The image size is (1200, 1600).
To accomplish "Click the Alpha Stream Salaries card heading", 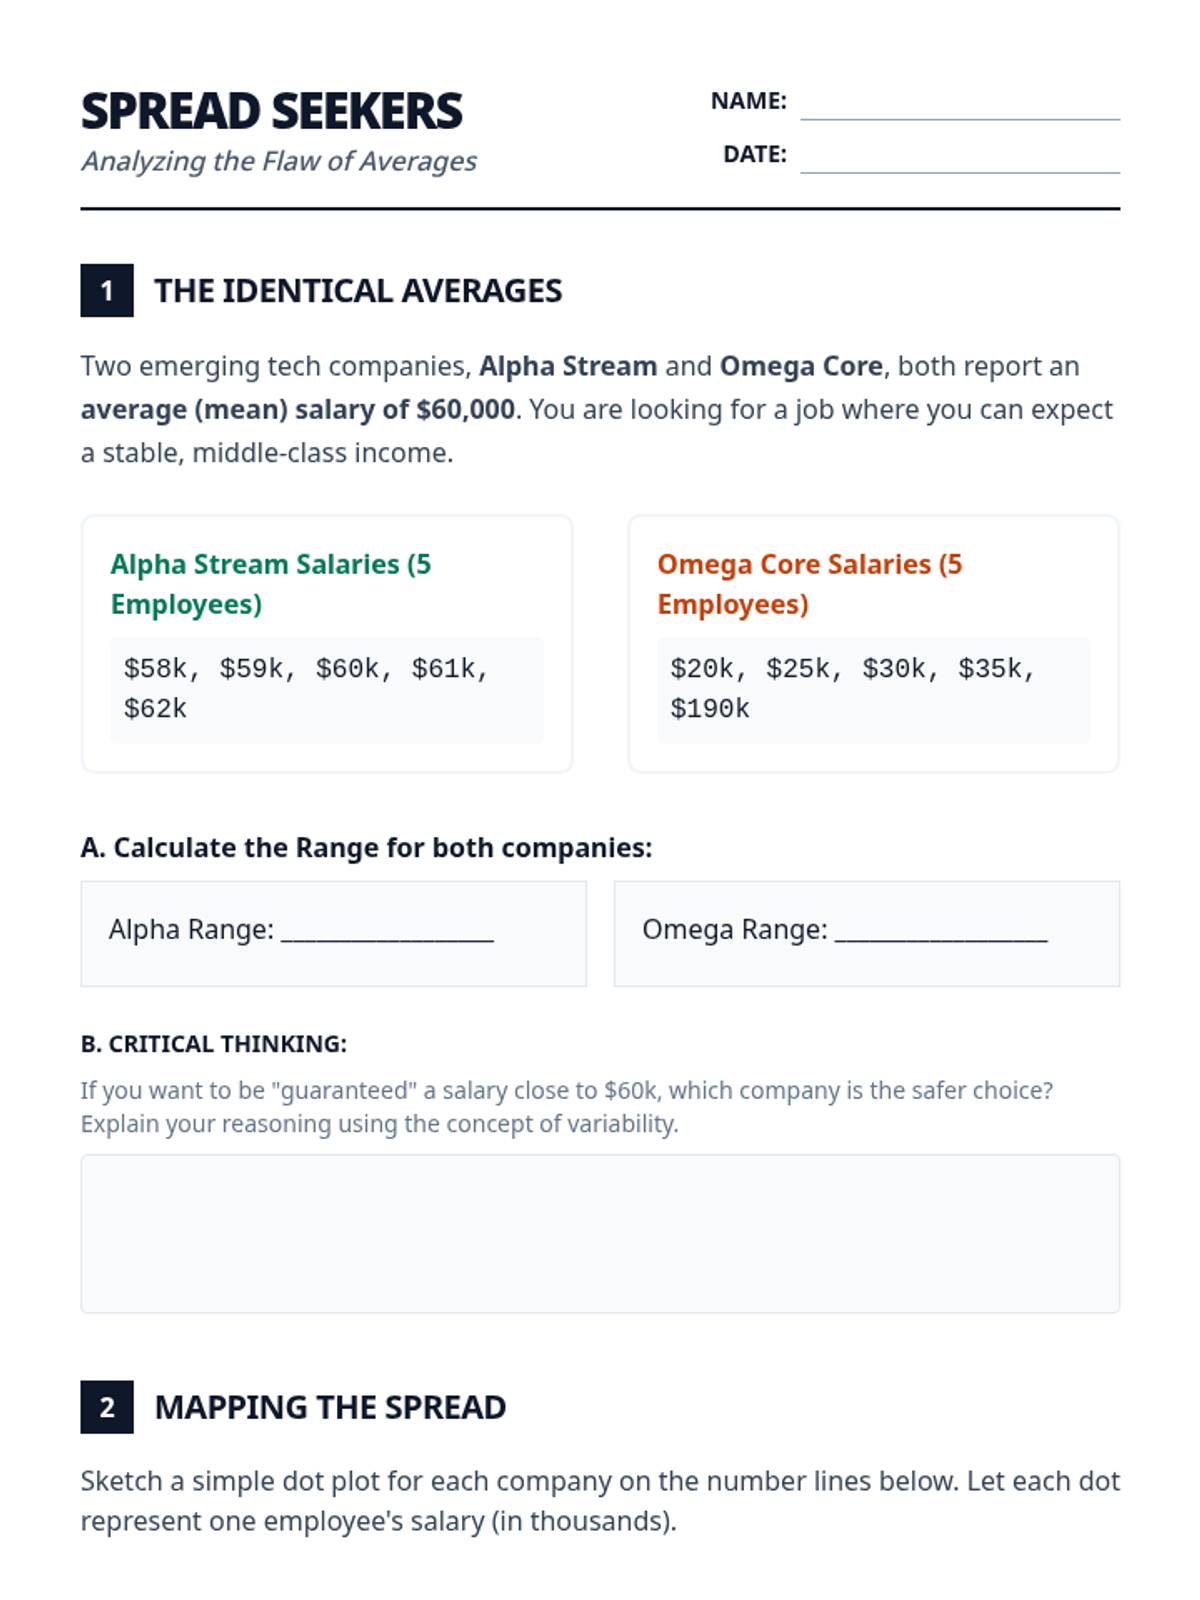I will (271, 584).
